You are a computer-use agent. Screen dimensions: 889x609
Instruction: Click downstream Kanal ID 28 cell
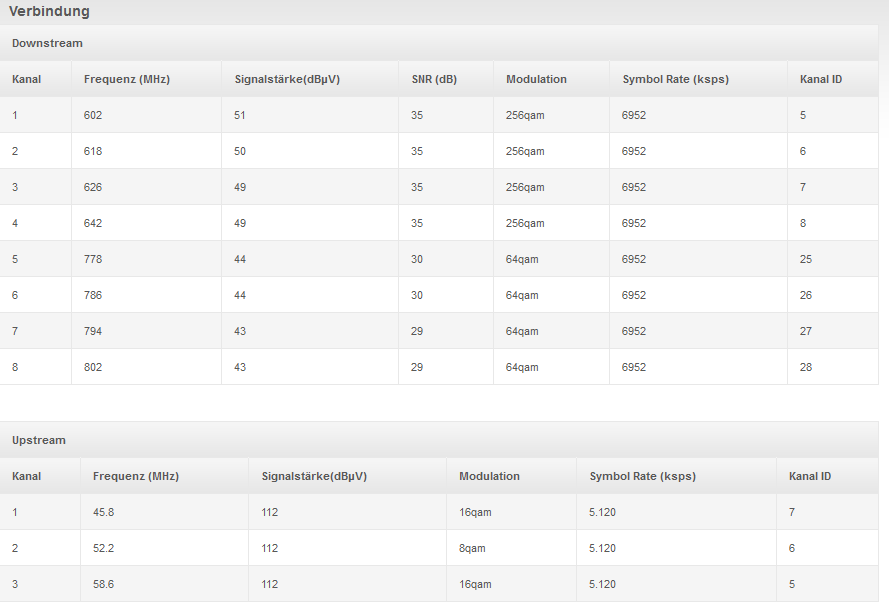click(806, 367)
